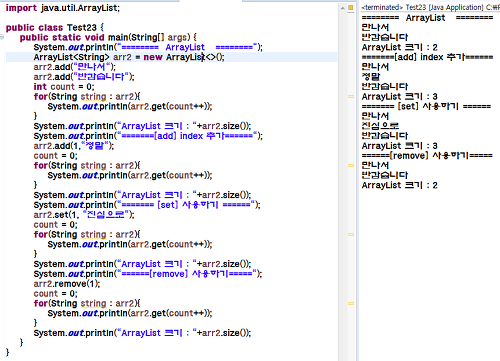Click '[set] 사용하기' line in console output
The height and width of the screenshot is (361, 500).
426,106
